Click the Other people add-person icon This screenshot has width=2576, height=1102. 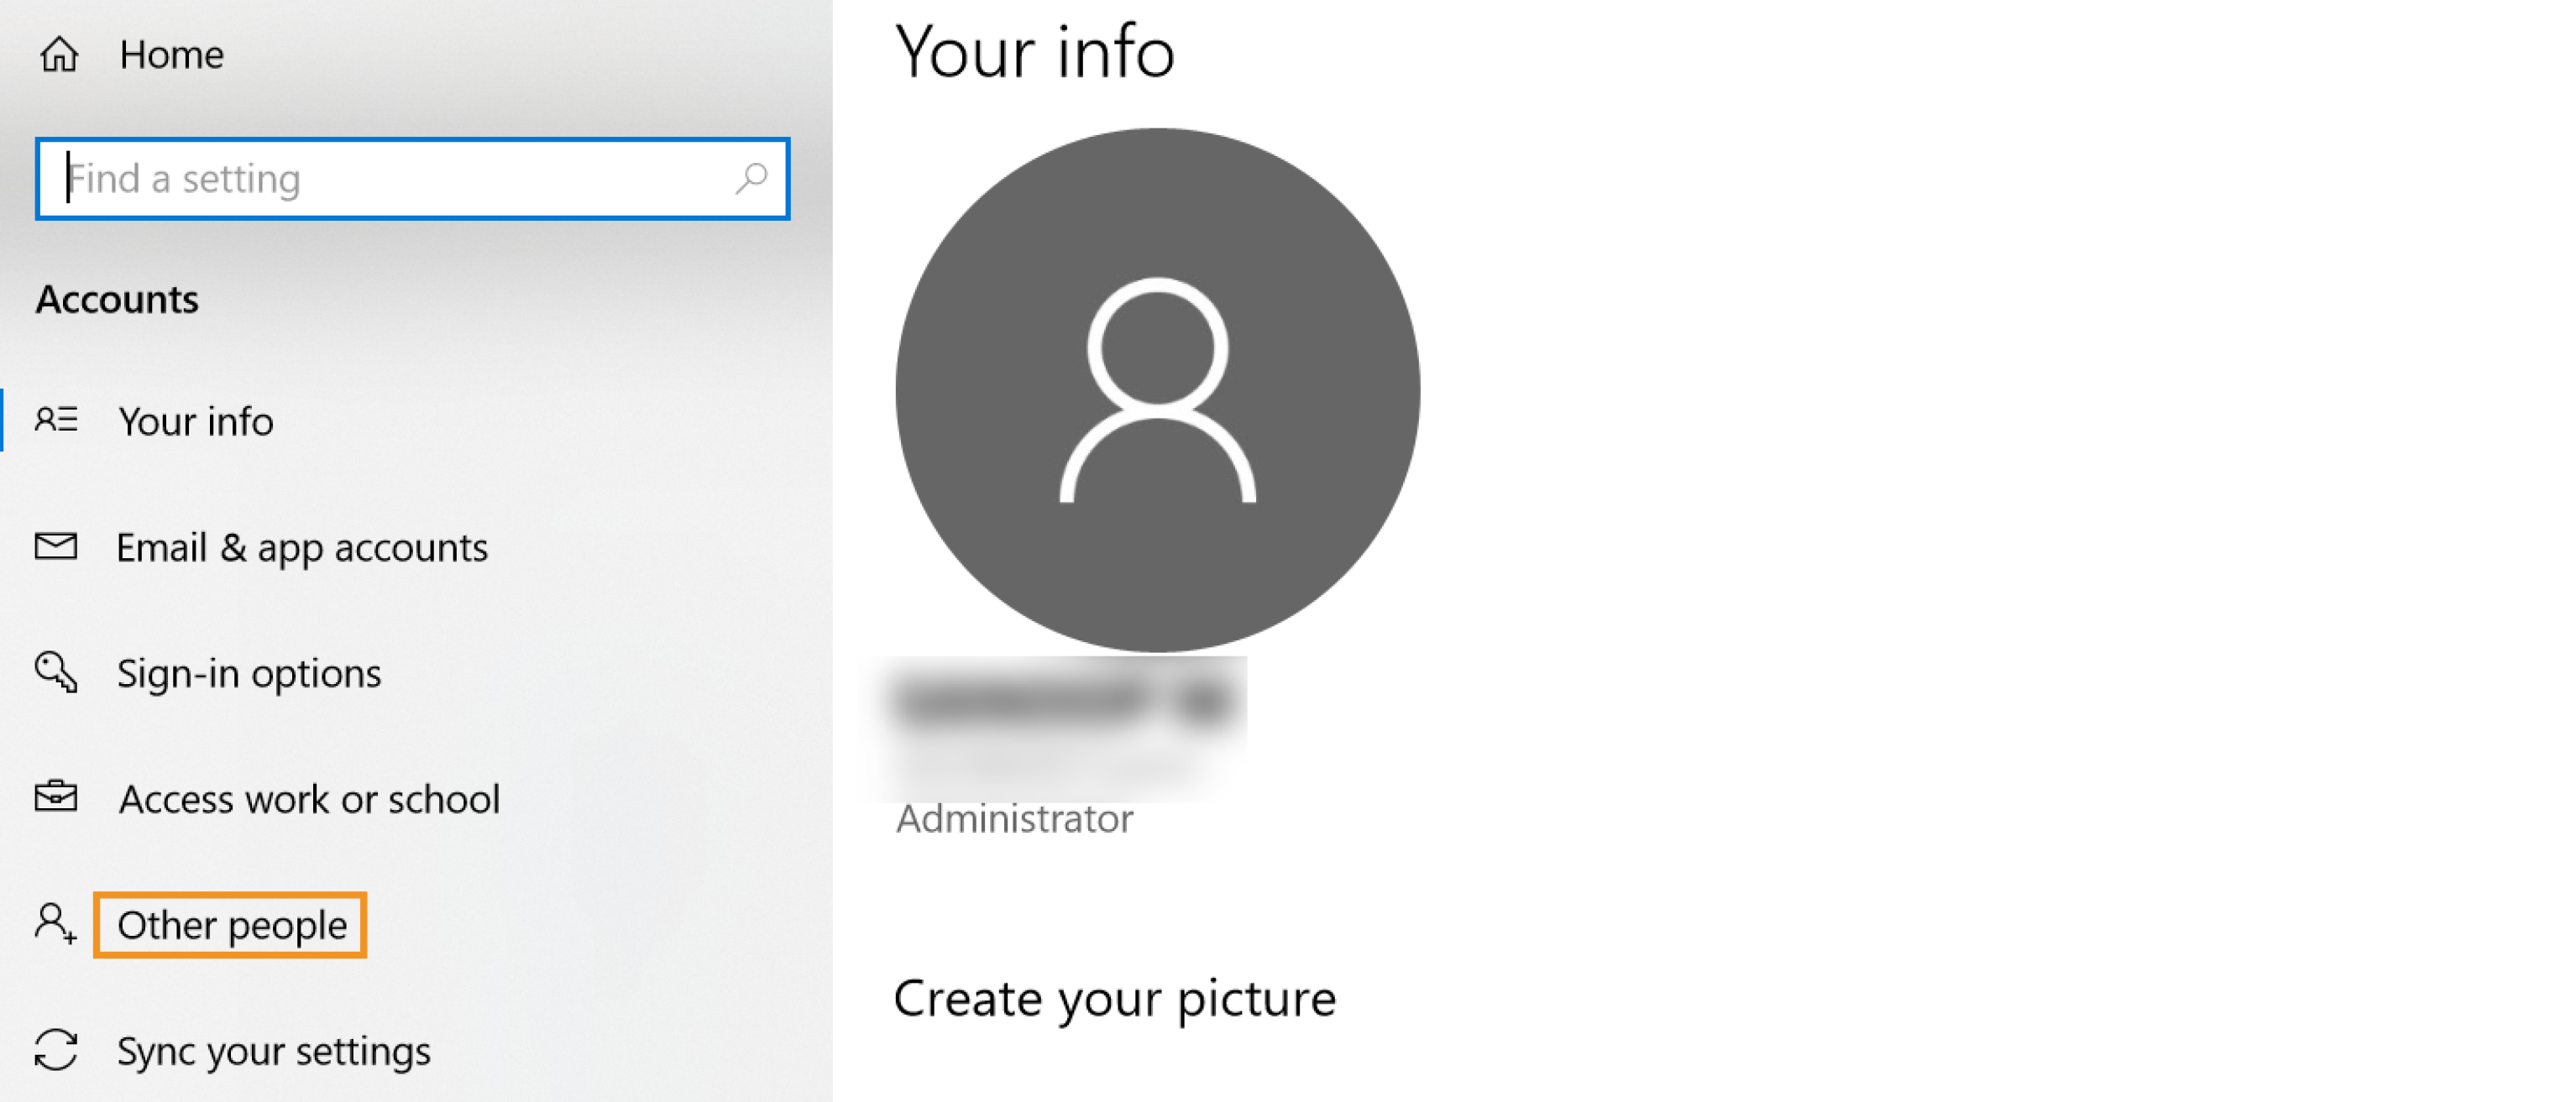(x=56, y=924)
